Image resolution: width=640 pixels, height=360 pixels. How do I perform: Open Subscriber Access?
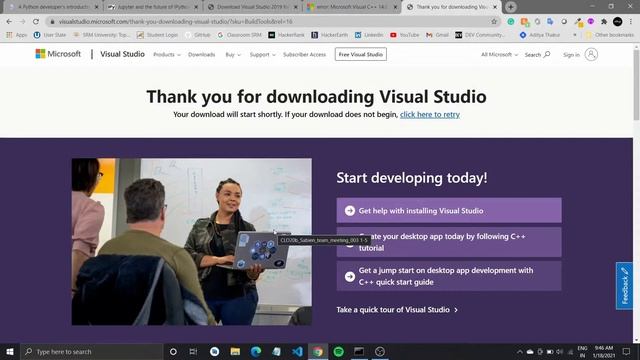pyautogui.click(x=304, y=54)
